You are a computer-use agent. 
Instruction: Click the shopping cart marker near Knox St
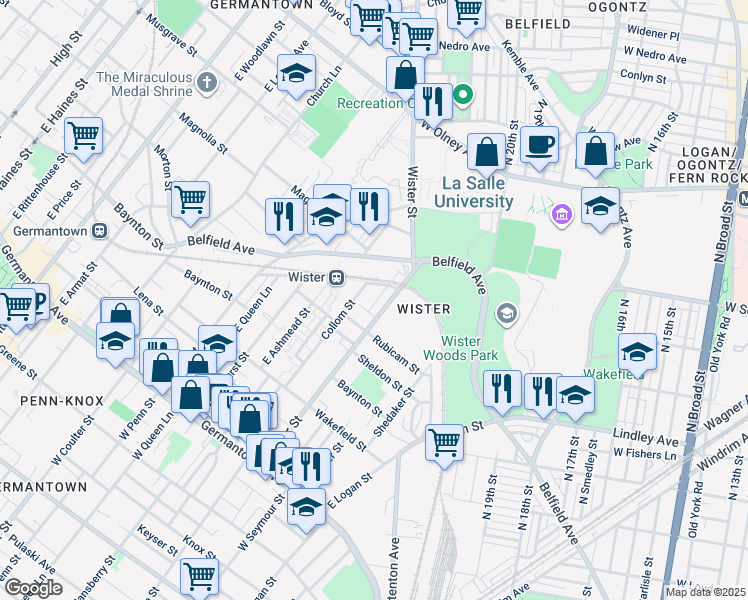200,579
